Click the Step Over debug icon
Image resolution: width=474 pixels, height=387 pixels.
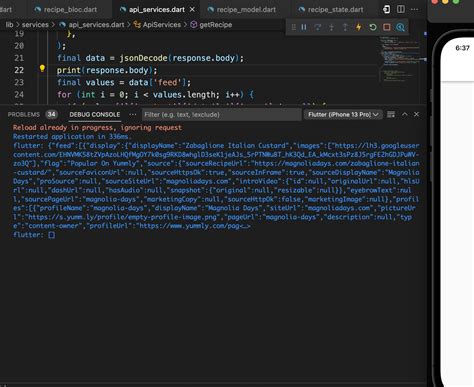click(x=318, y=27)
